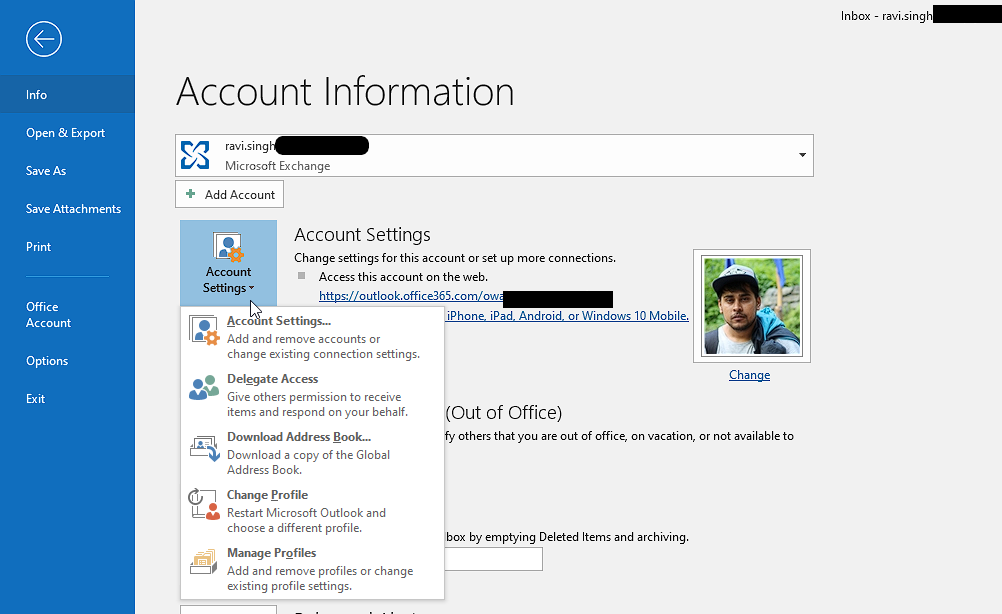Choose the Account Settings... menu entry
Image resolution: width=1002 pixels, height=614 pixels.
[312, 337]
